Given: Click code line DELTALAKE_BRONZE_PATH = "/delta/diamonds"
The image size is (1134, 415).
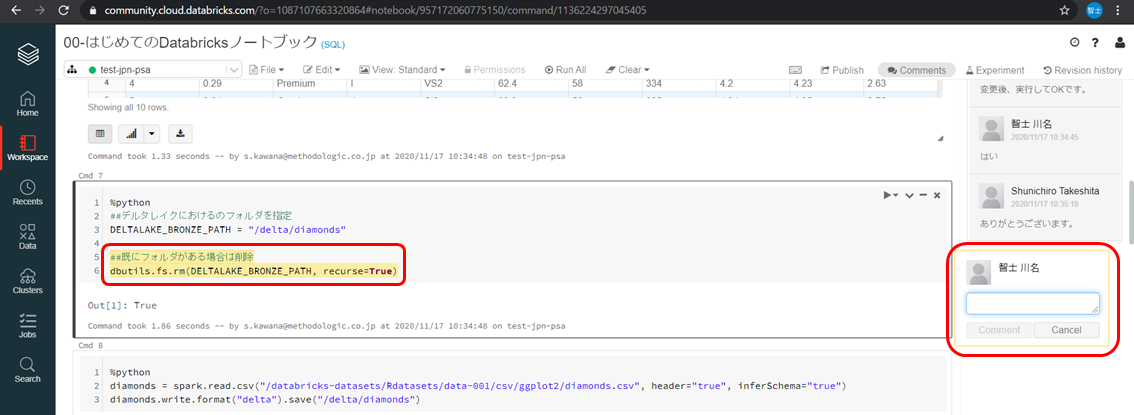Looking at the screenshot, I should pyautogui.click(x=229, y=229).
